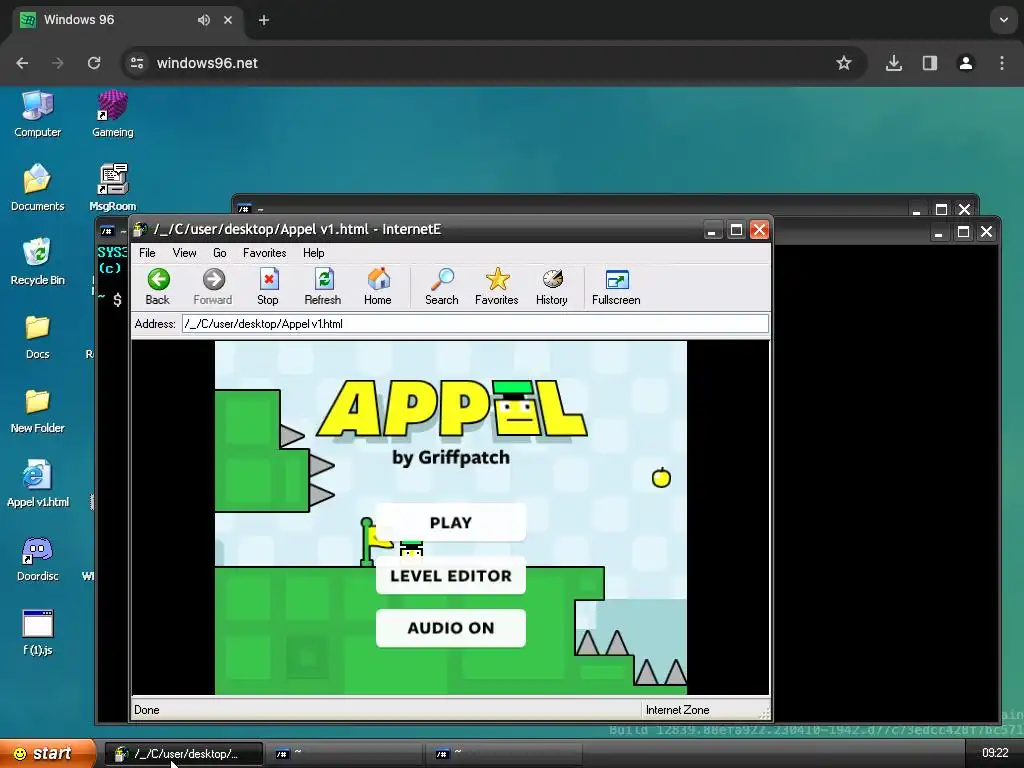1024x768 pixels.
Task: View Chrome site information icon
Action: [137, 63]
